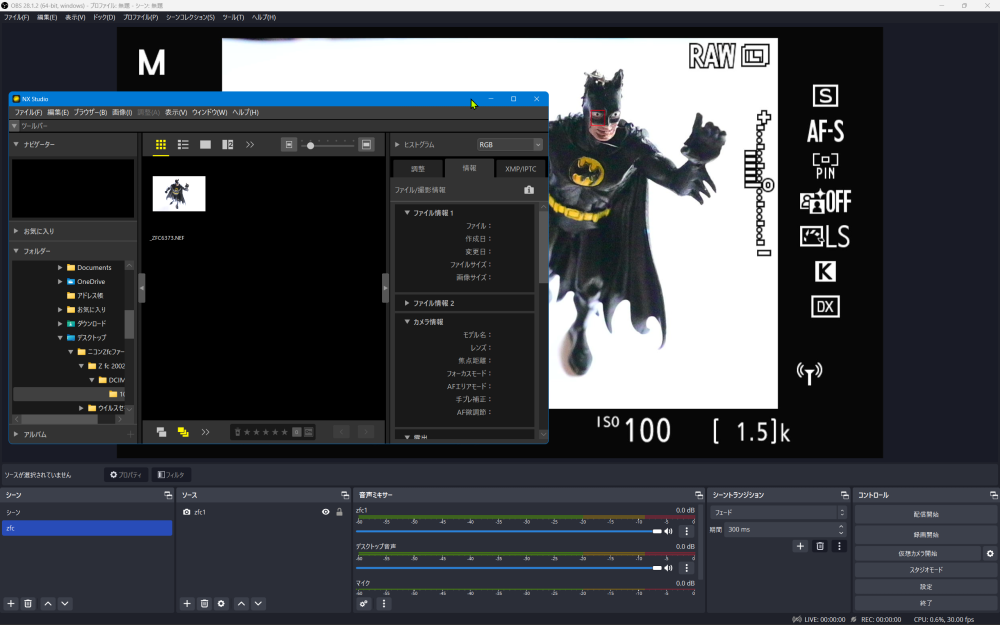The image size is (1000, 625).
Task: Move the scene up in the シーン dock
Action: [48, 603]
